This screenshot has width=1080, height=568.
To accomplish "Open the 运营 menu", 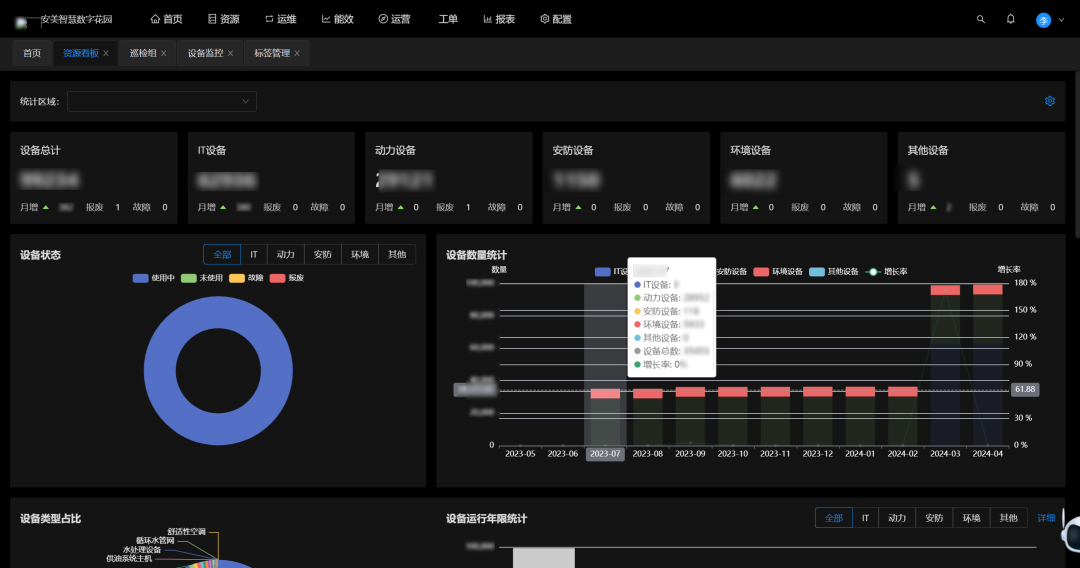I will 394,19.
